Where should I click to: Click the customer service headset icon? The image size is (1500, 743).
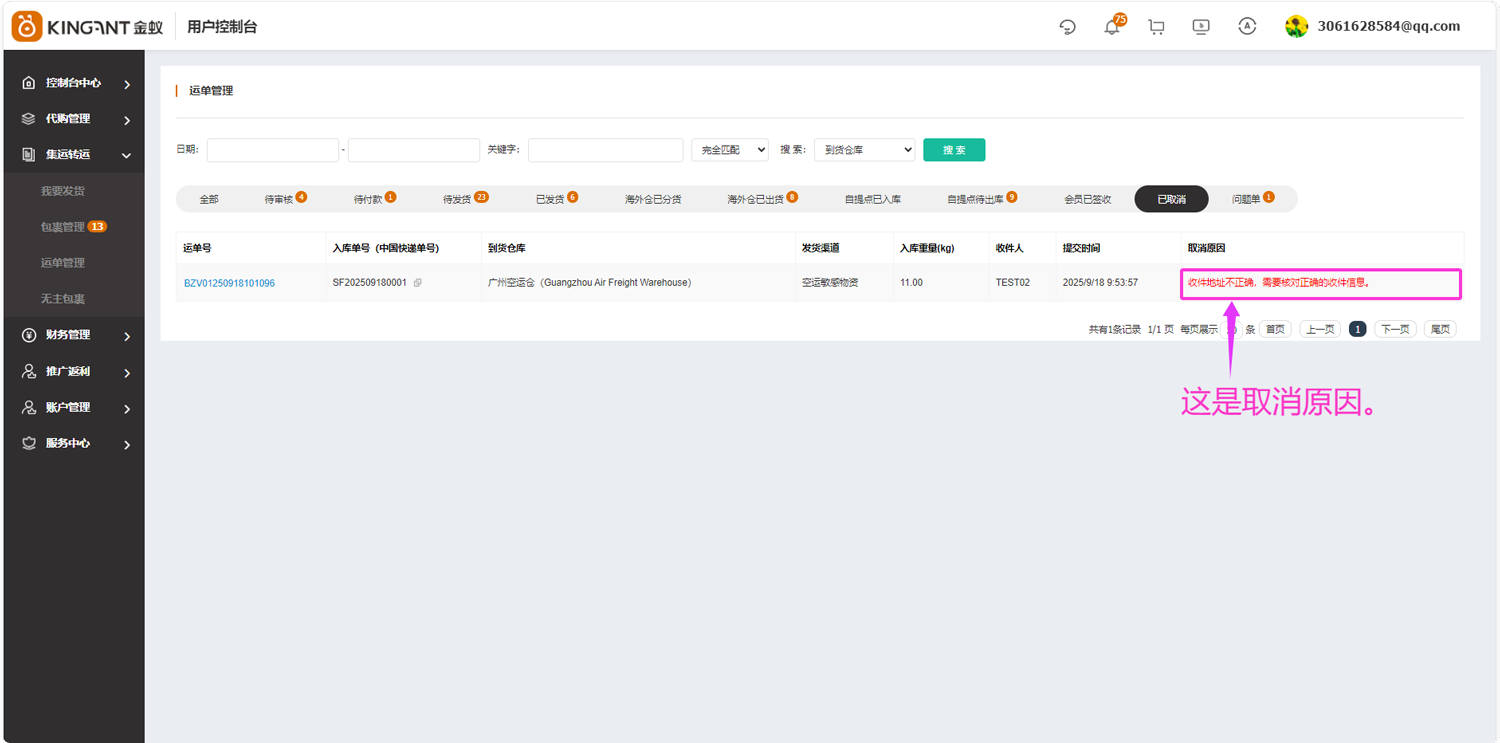pyautogui.click(x=1067, y=27)
